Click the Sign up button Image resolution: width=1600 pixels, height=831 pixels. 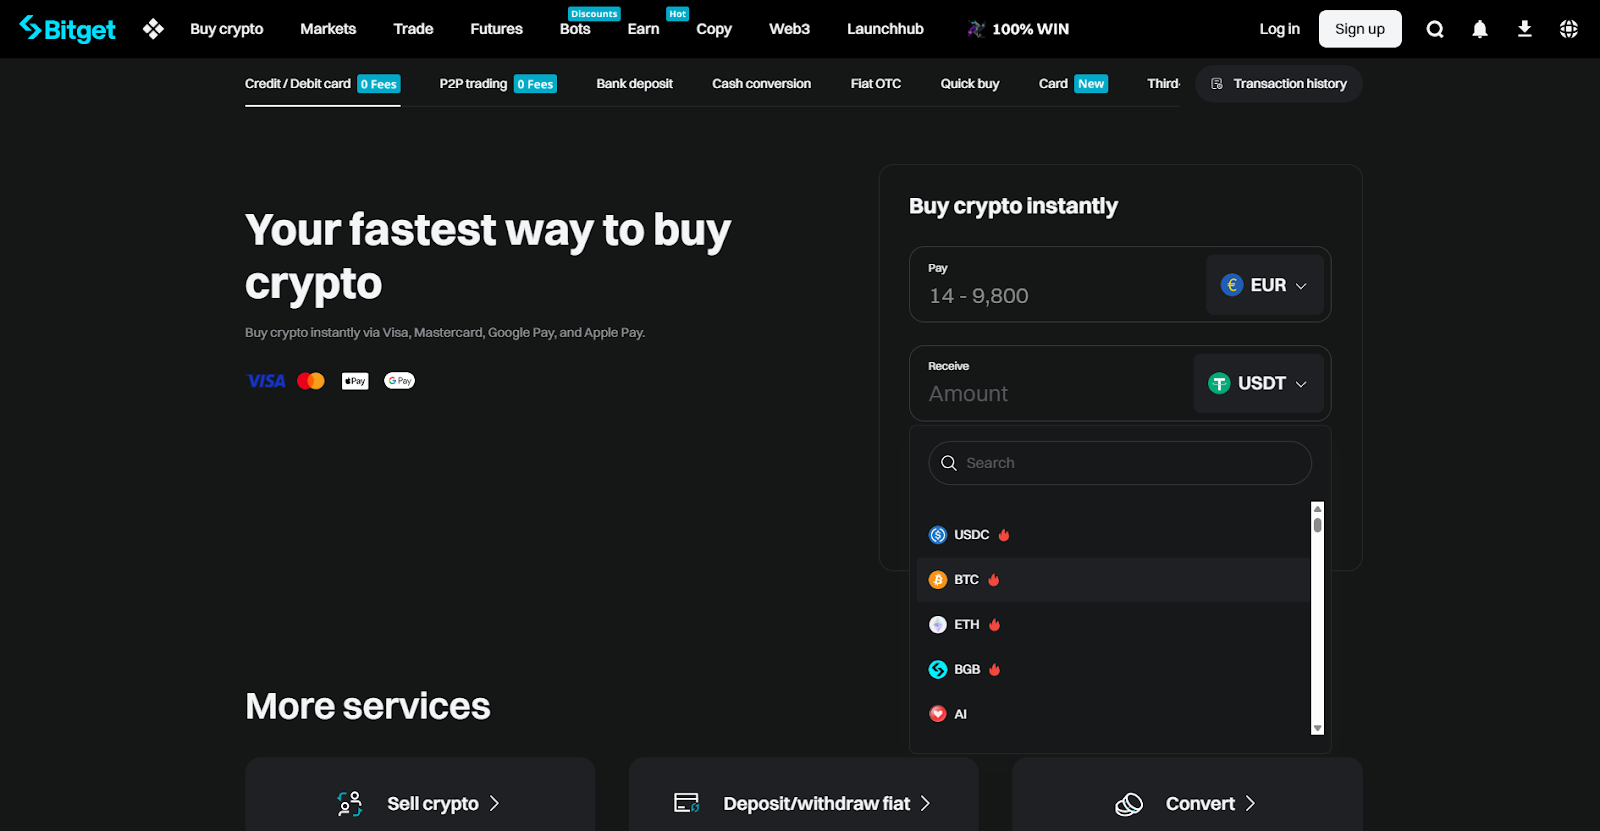tap(1360, 29)
